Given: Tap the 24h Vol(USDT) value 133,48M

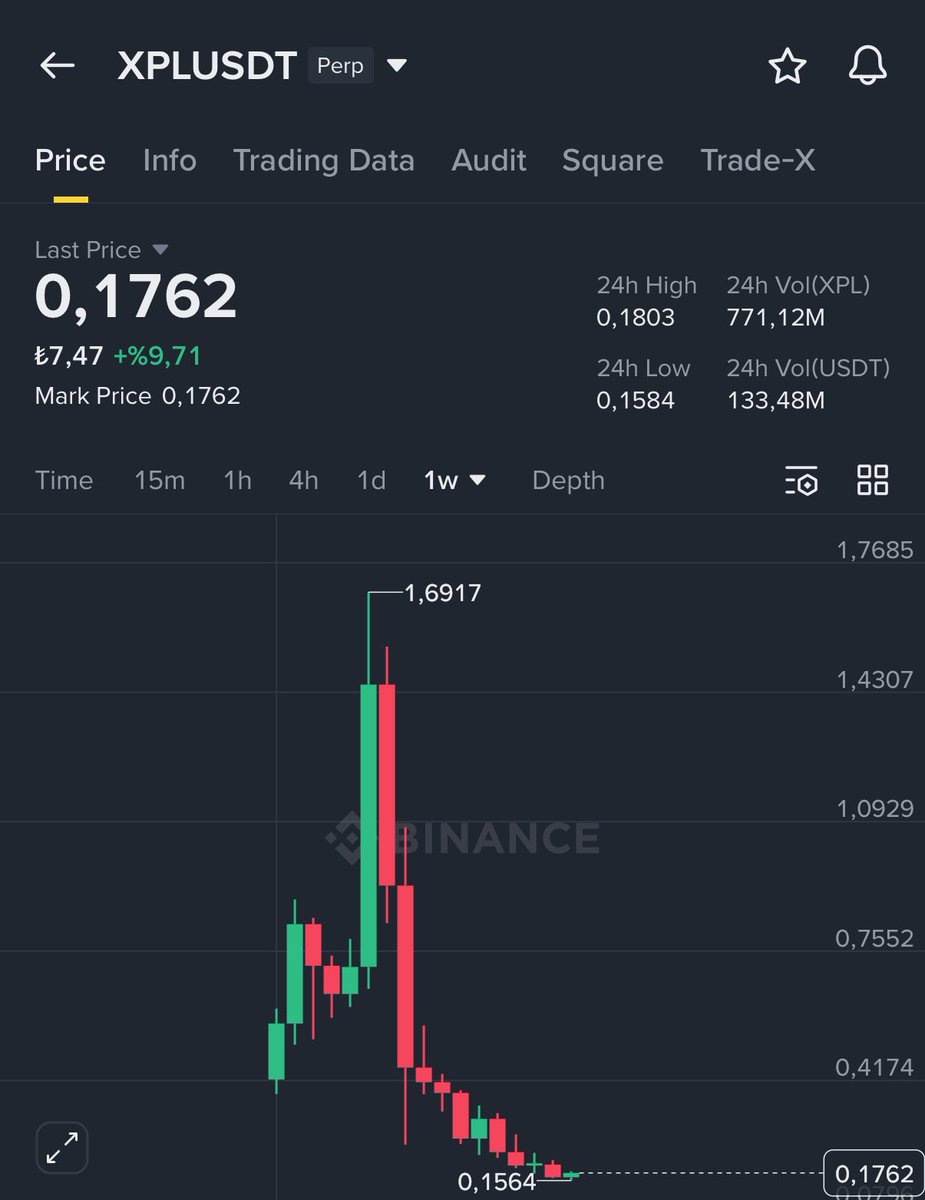Looking at the screenshot, I should tap(776, 401).
